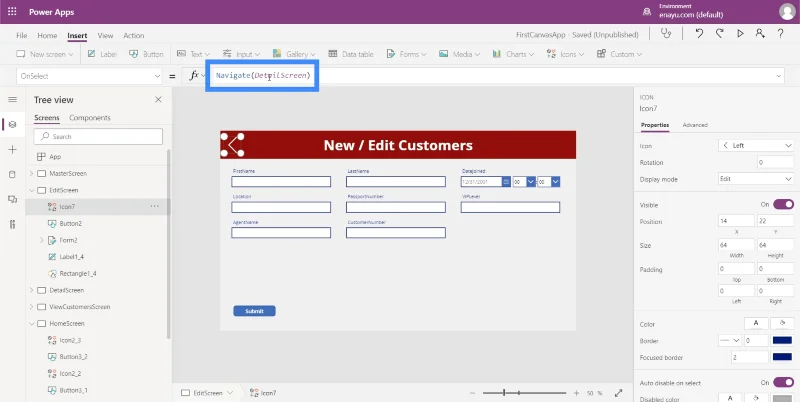Preview the app with play icon
The image size is (800, 402).
tap(740, 34)
